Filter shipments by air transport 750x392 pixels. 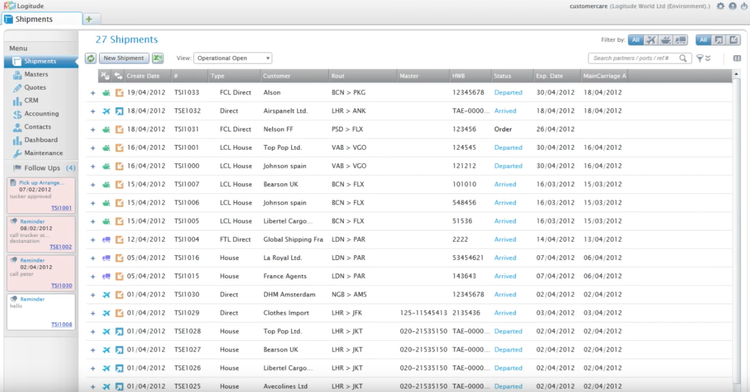click(651, 40)
